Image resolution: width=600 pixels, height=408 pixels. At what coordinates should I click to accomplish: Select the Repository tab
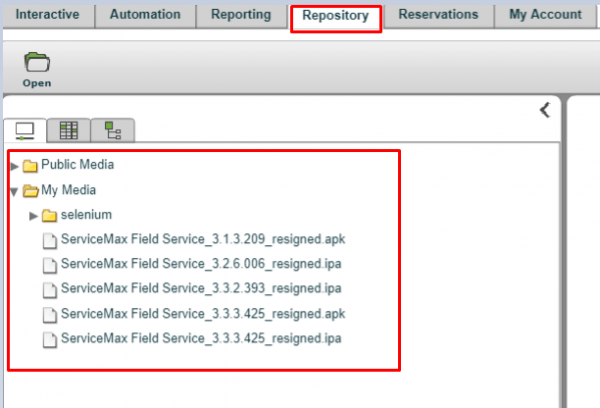[x=336, y=16]
